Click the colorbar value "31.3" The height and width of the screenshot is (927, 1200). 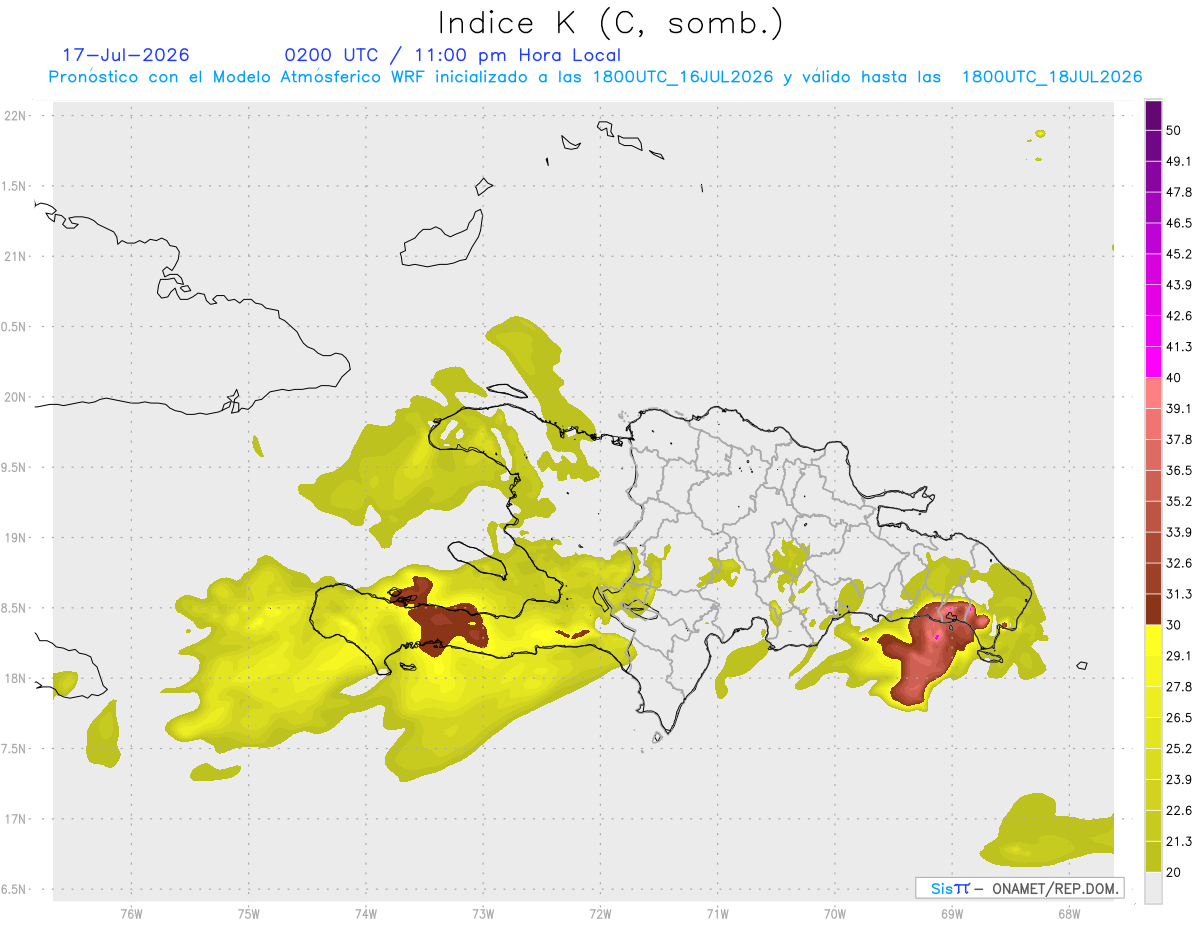coord(1179,594)
